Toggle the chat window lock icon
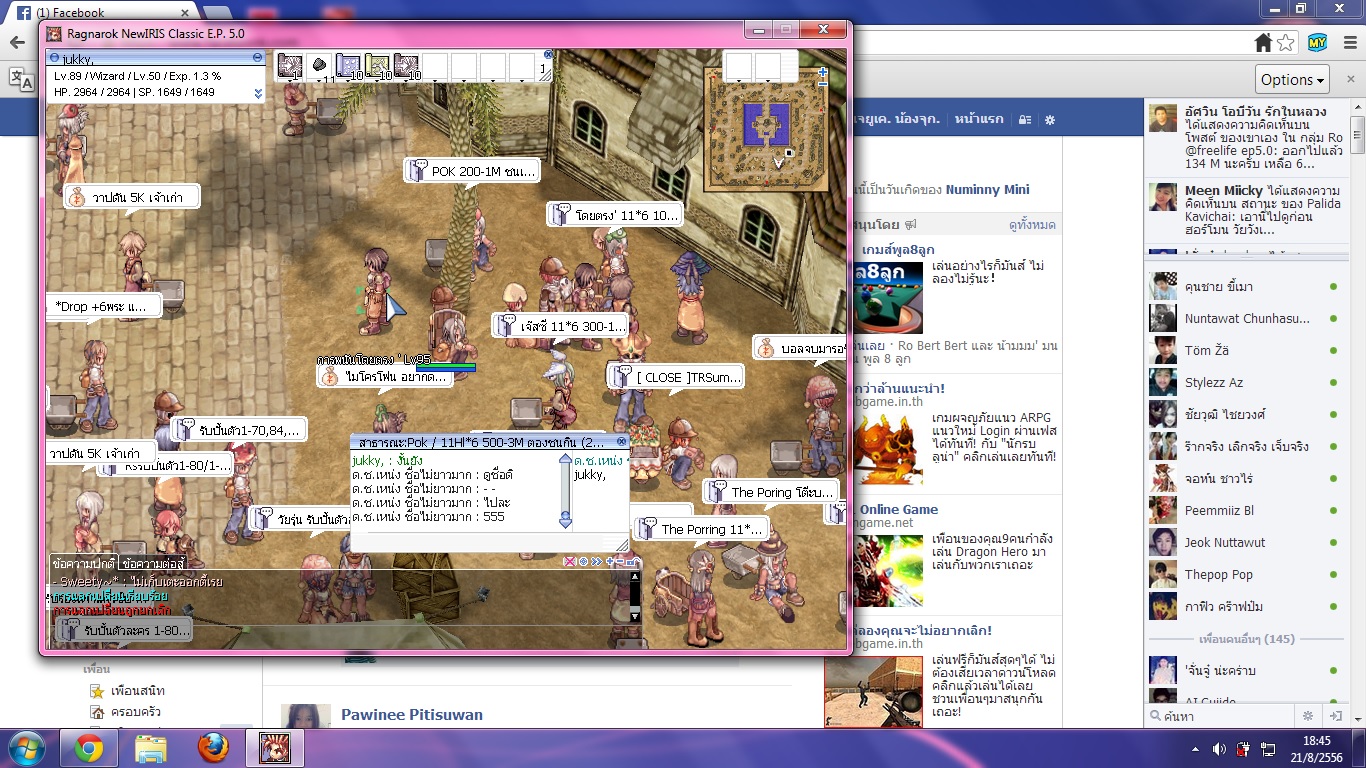 [x=633, y=562]
